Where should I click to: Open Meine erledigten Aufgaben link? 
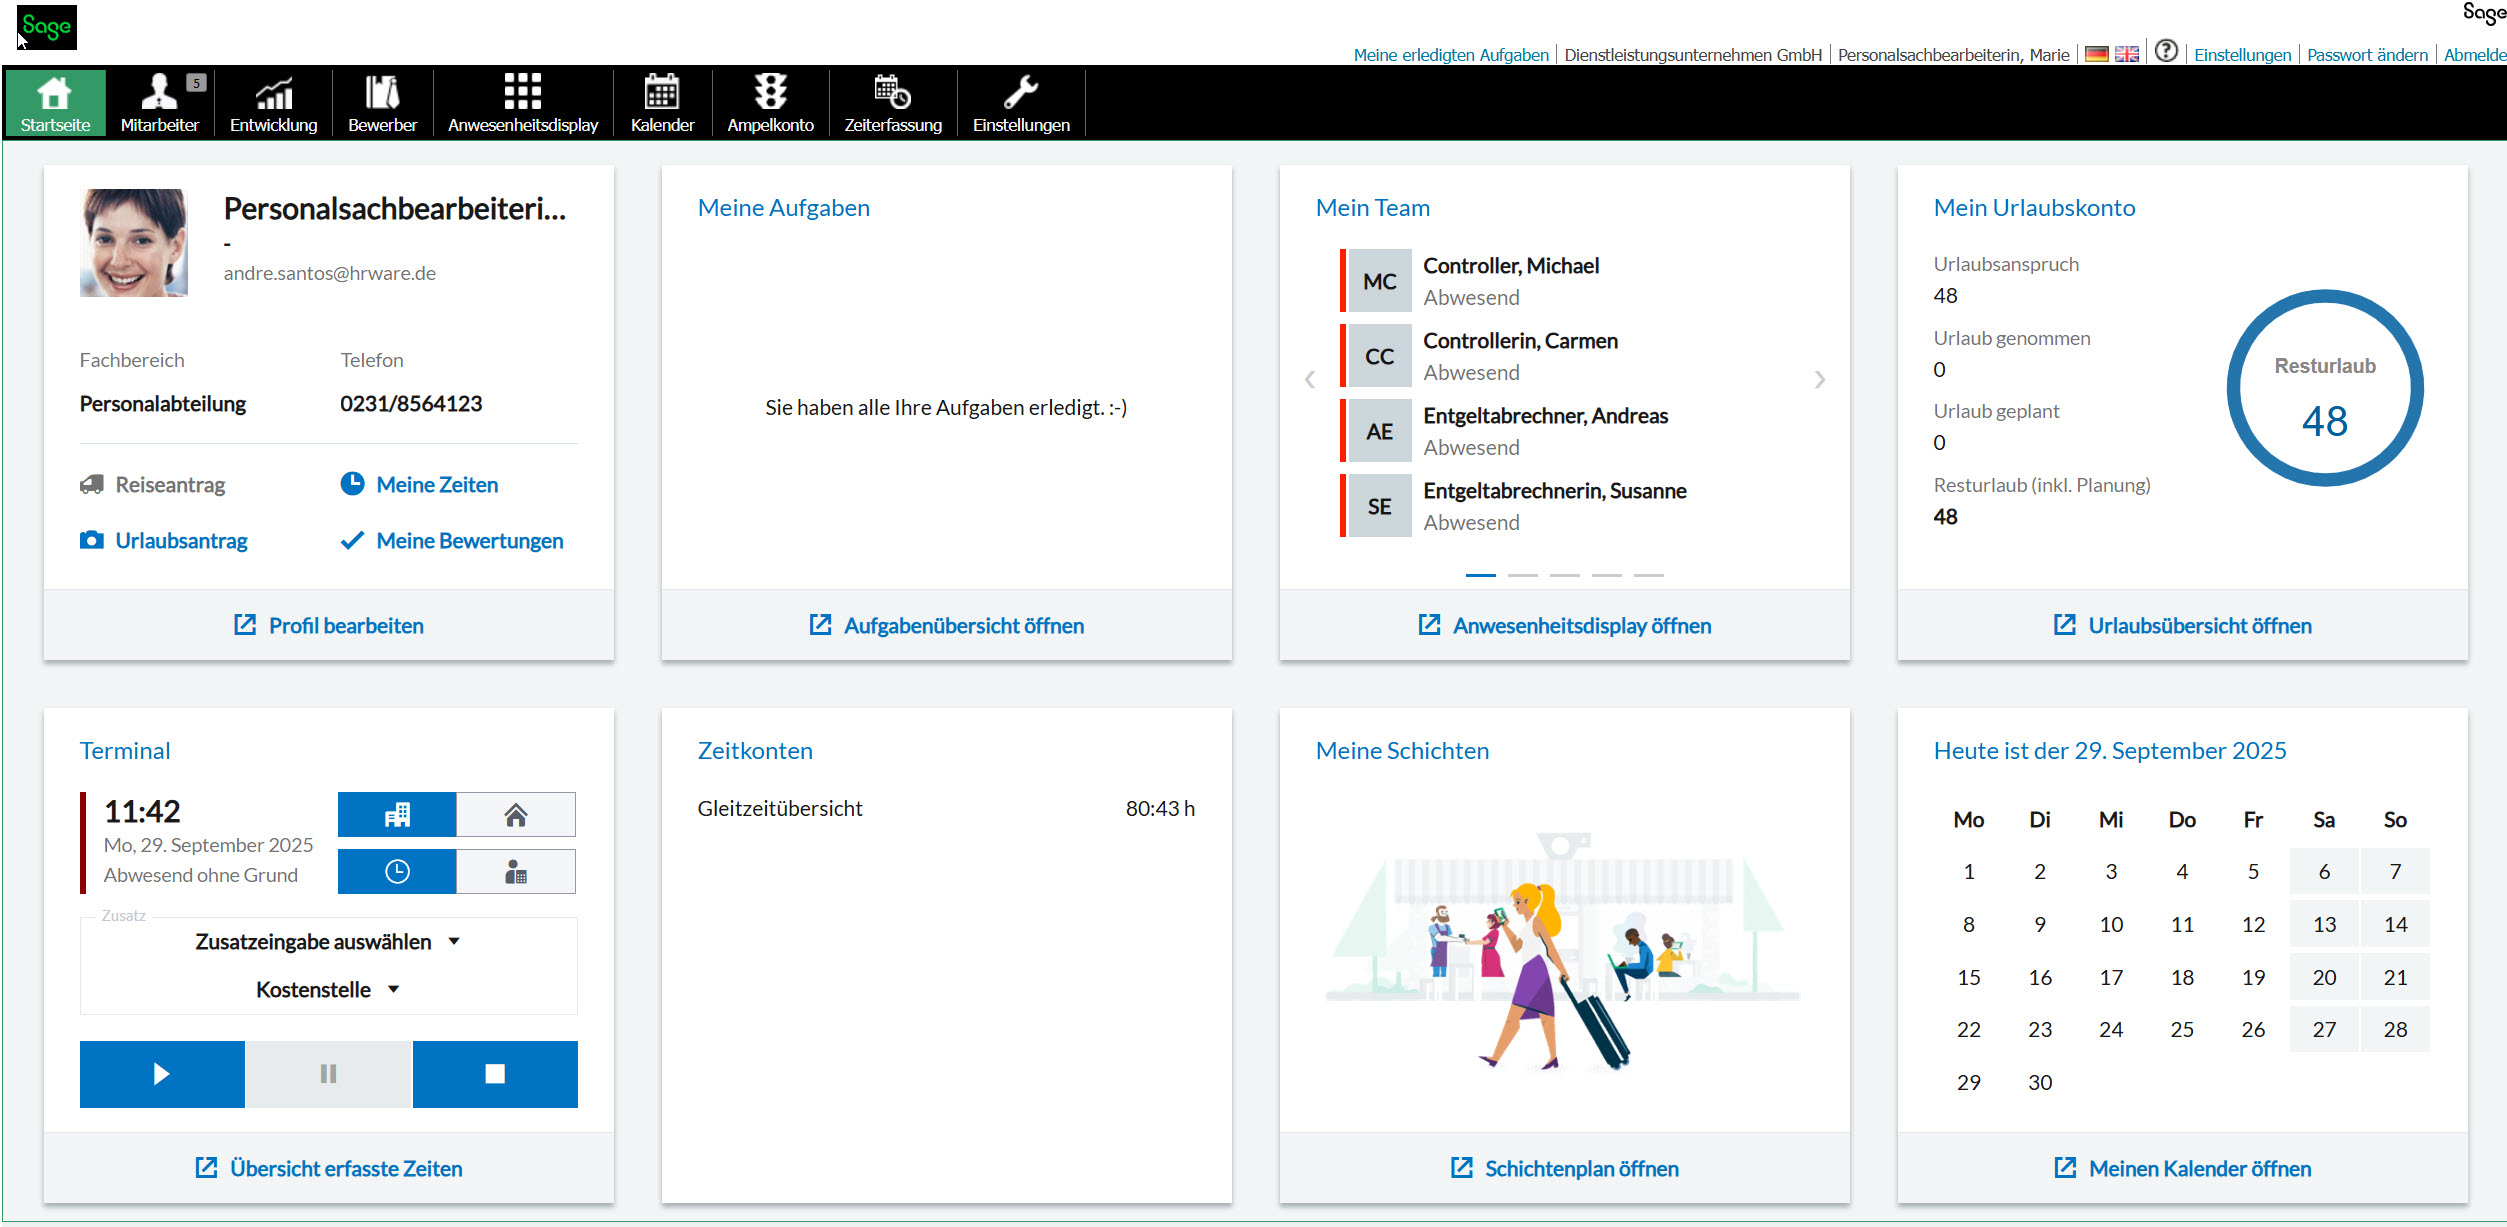point(1450,55)
